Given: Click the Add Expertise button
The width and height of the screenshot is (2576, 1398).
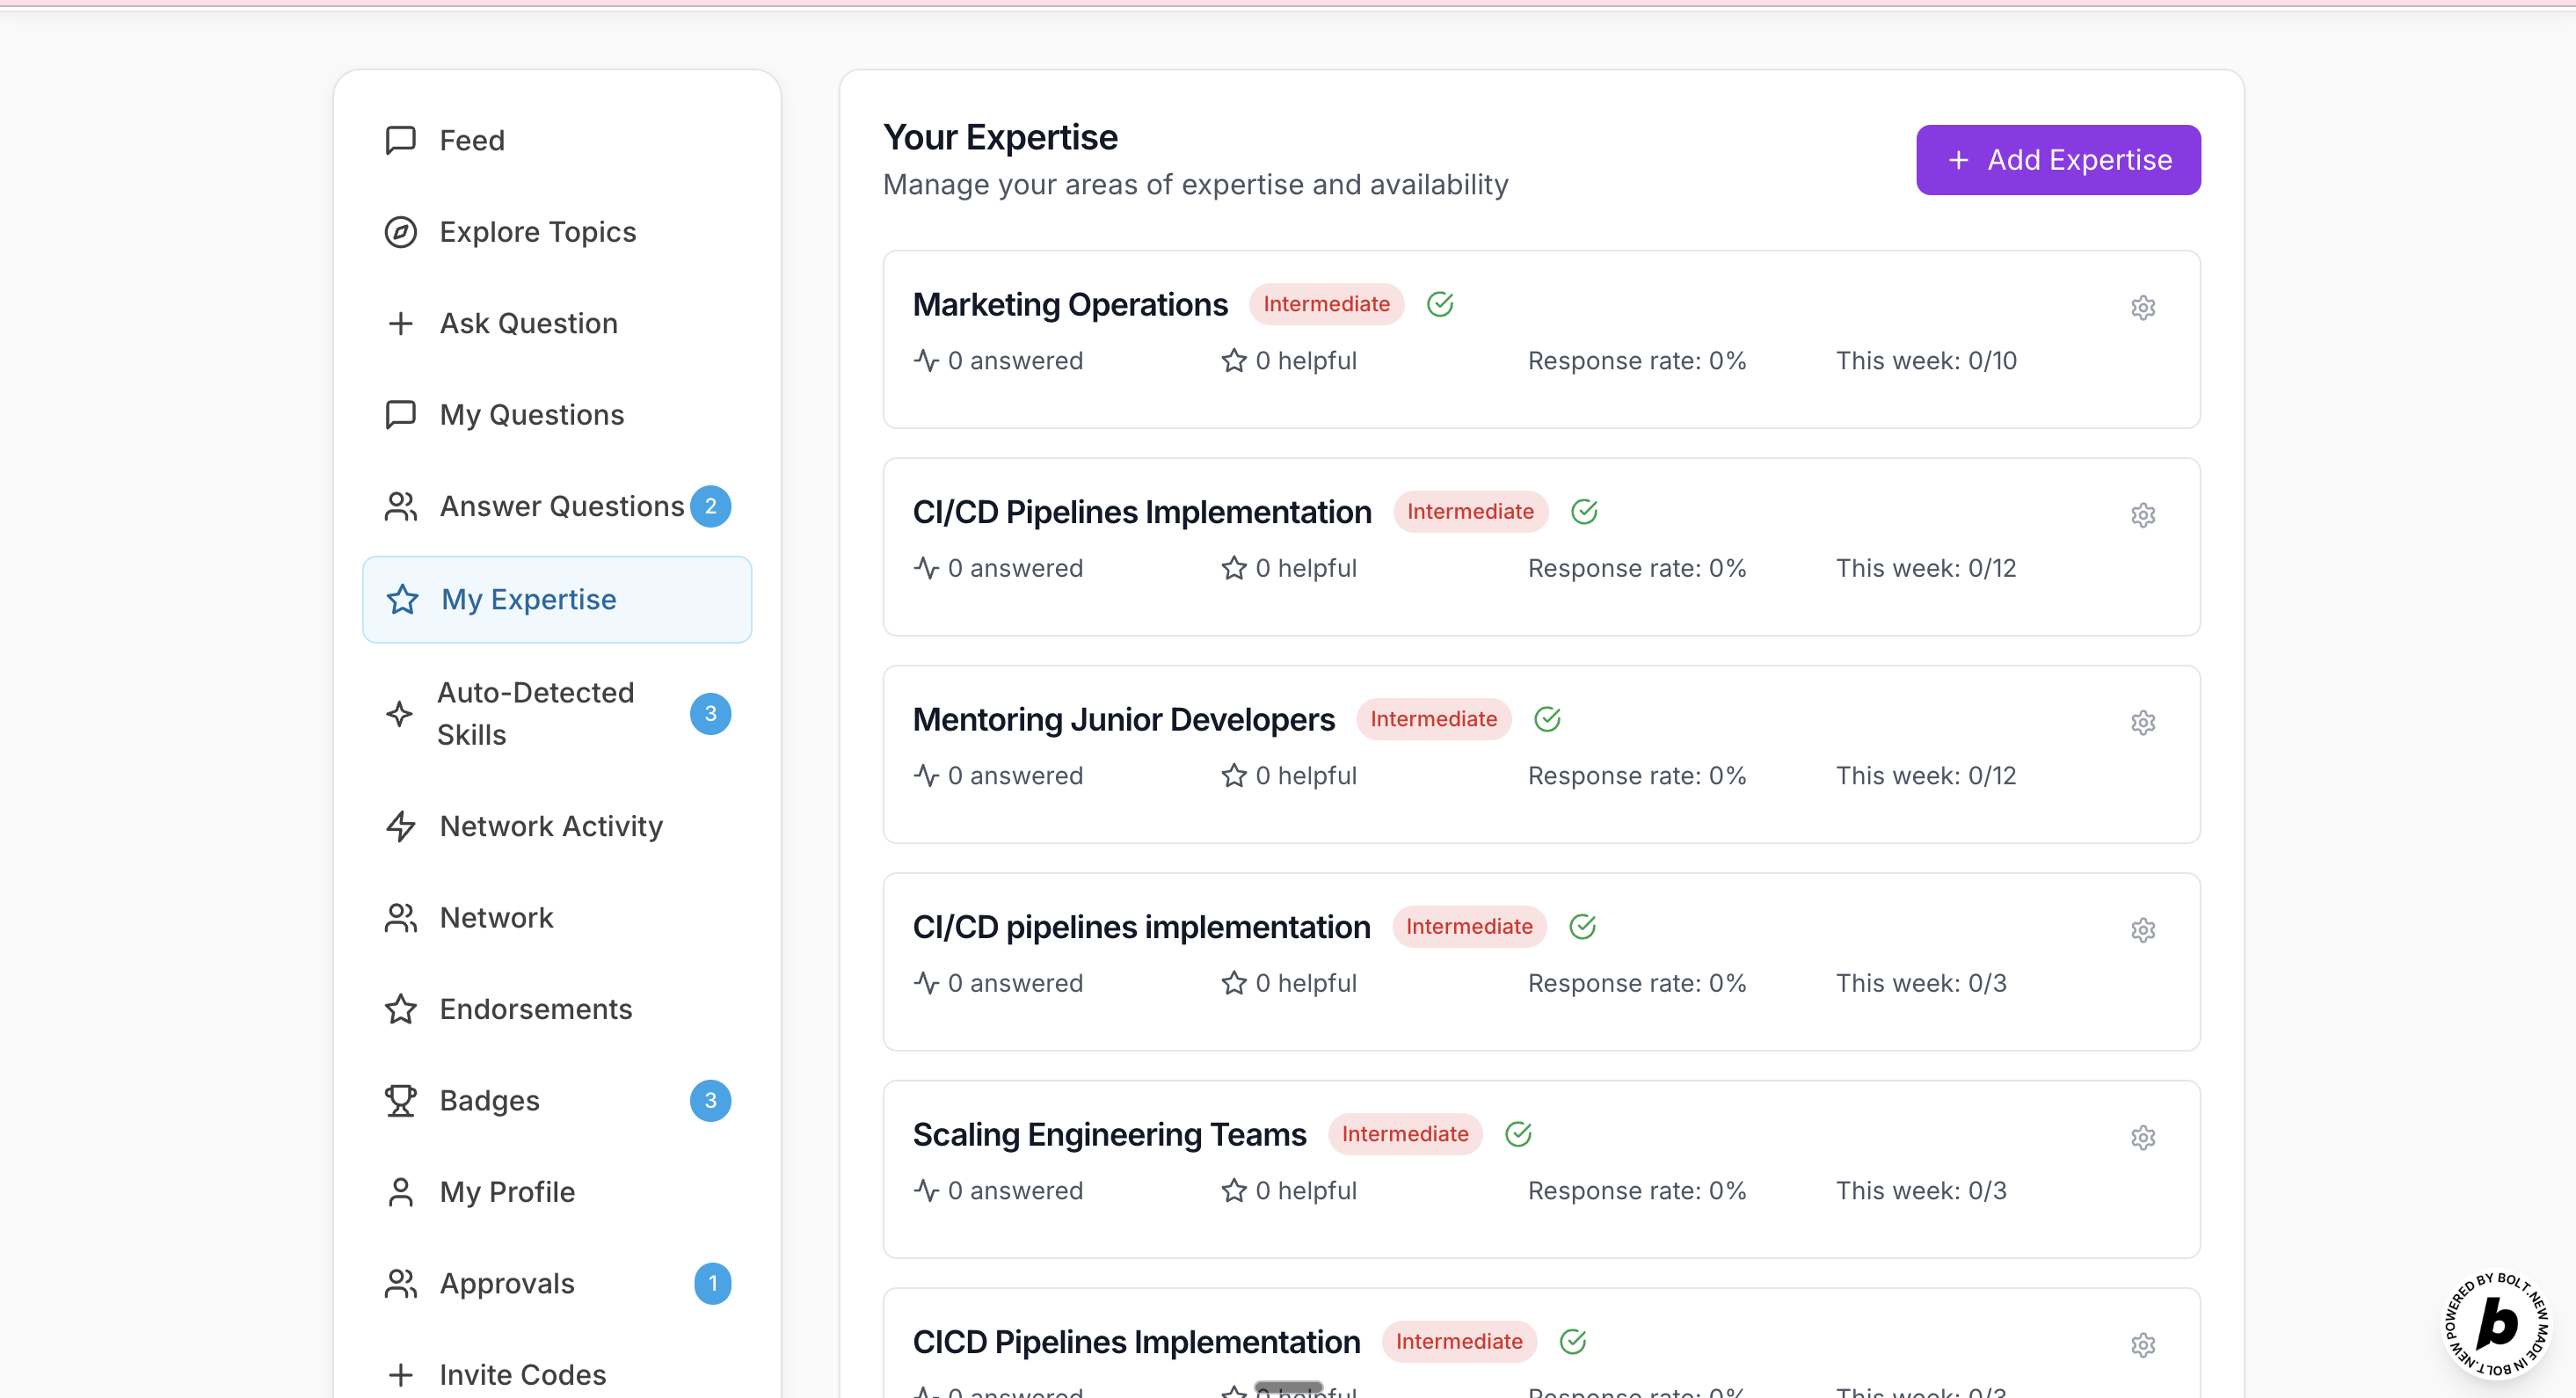Looking at the screenshot, I should [x=2058, y=160].
